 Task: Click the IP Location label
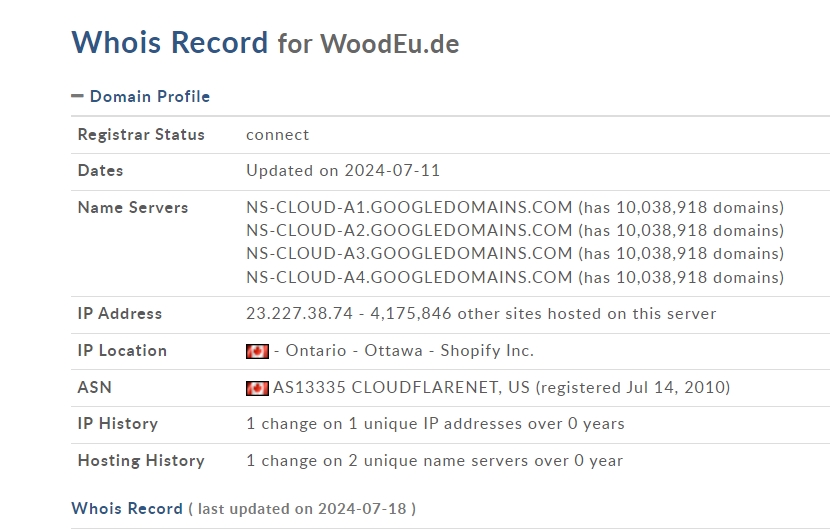(122, 351)
